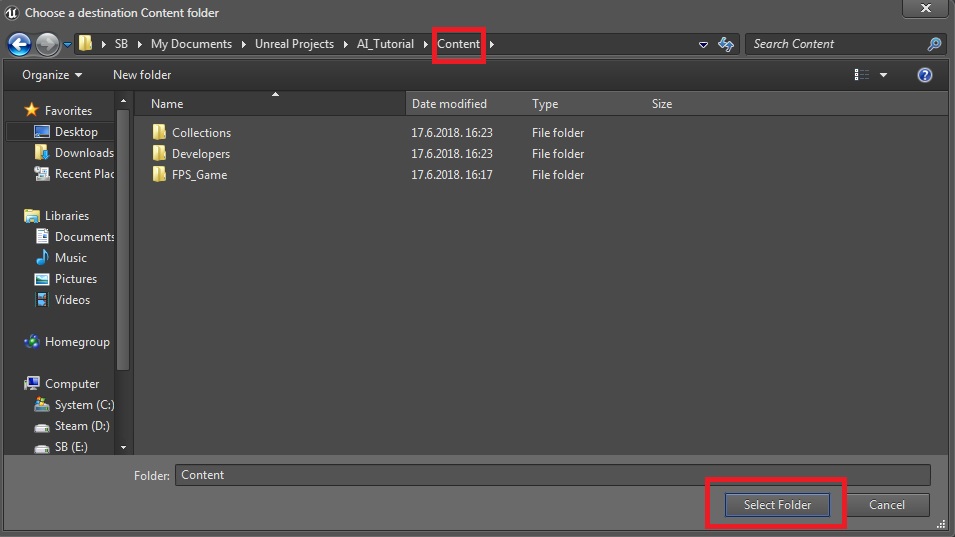Click the change view icon

click(x=862, y=75)
